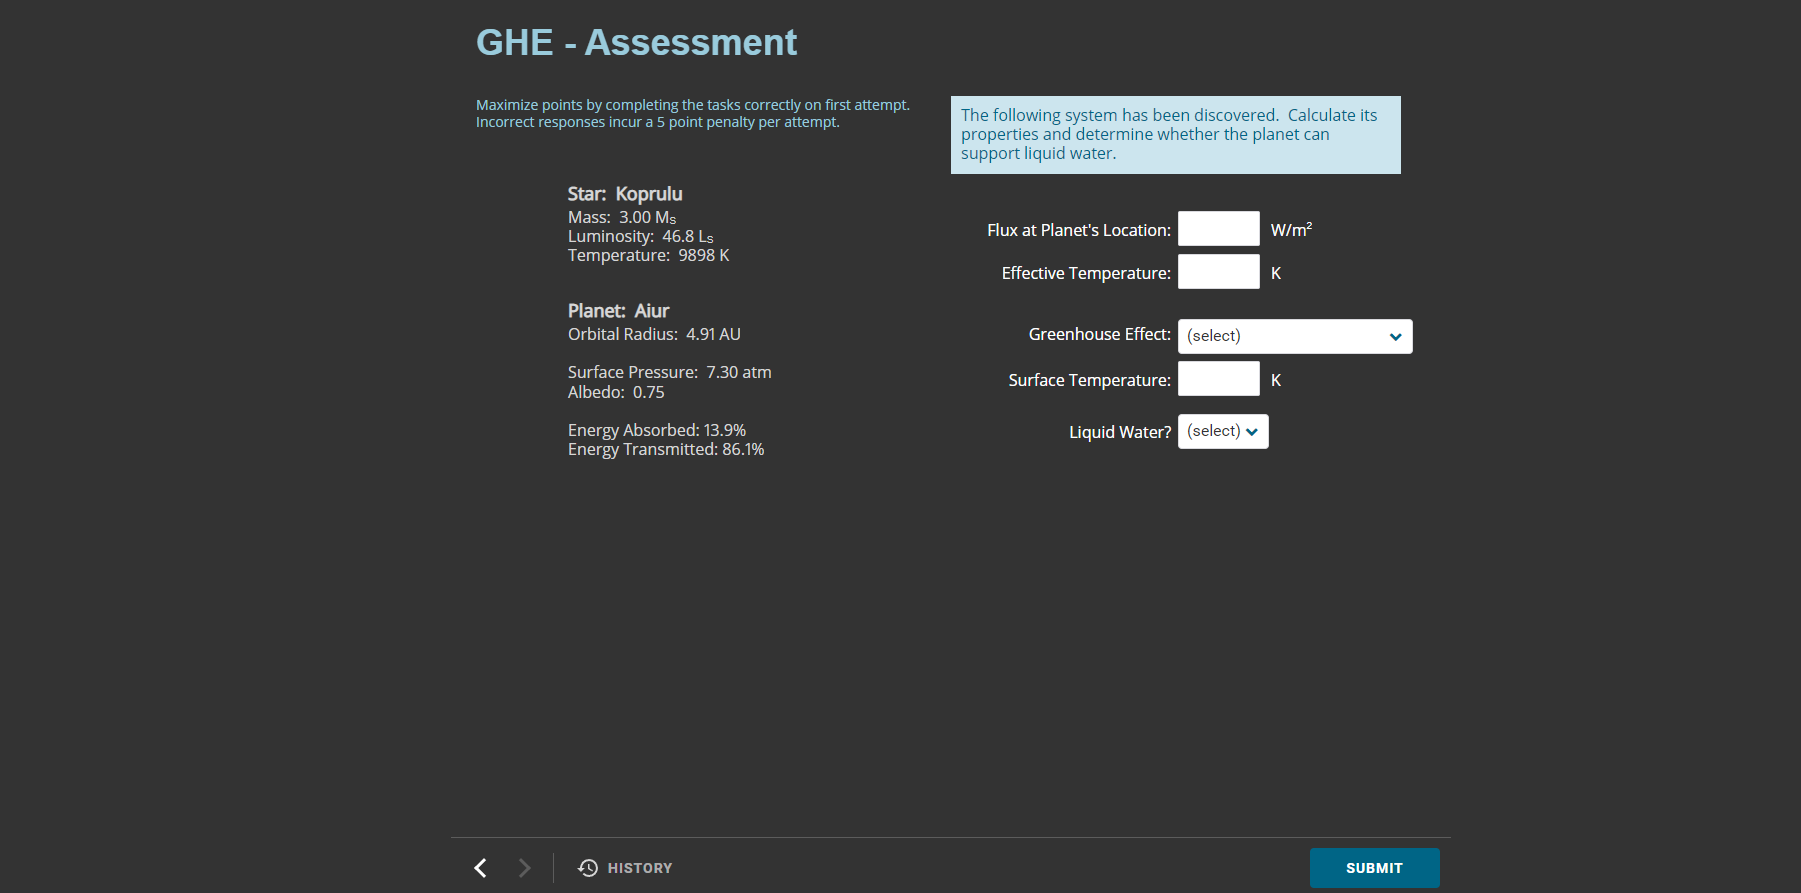The height and width of the screenshot is (893, 1801).
Task: Click 'Energy Transmitted: 86.1%' text
Action: click(x=666, y=450)
